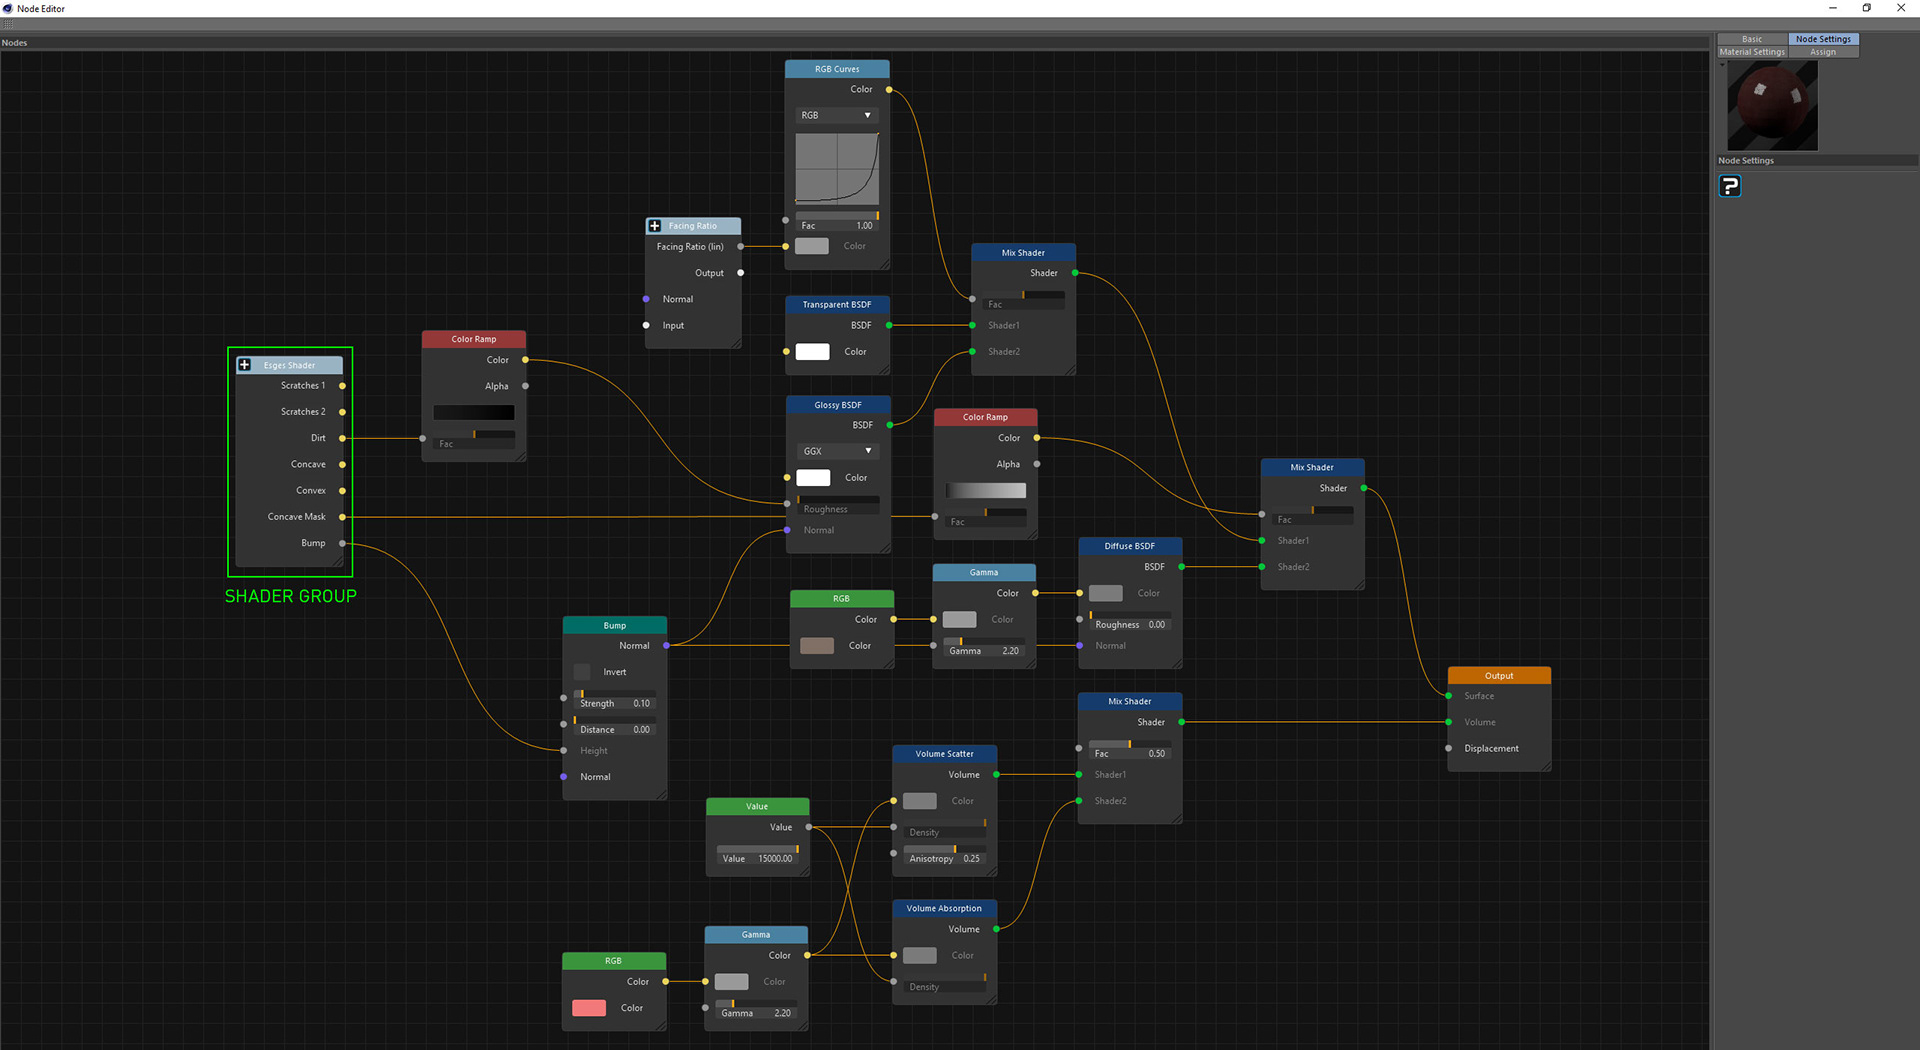Viewport: 1920px width, 1050px height.
Task: Select the Volume Absorption node header
Action: click(945, 908)
